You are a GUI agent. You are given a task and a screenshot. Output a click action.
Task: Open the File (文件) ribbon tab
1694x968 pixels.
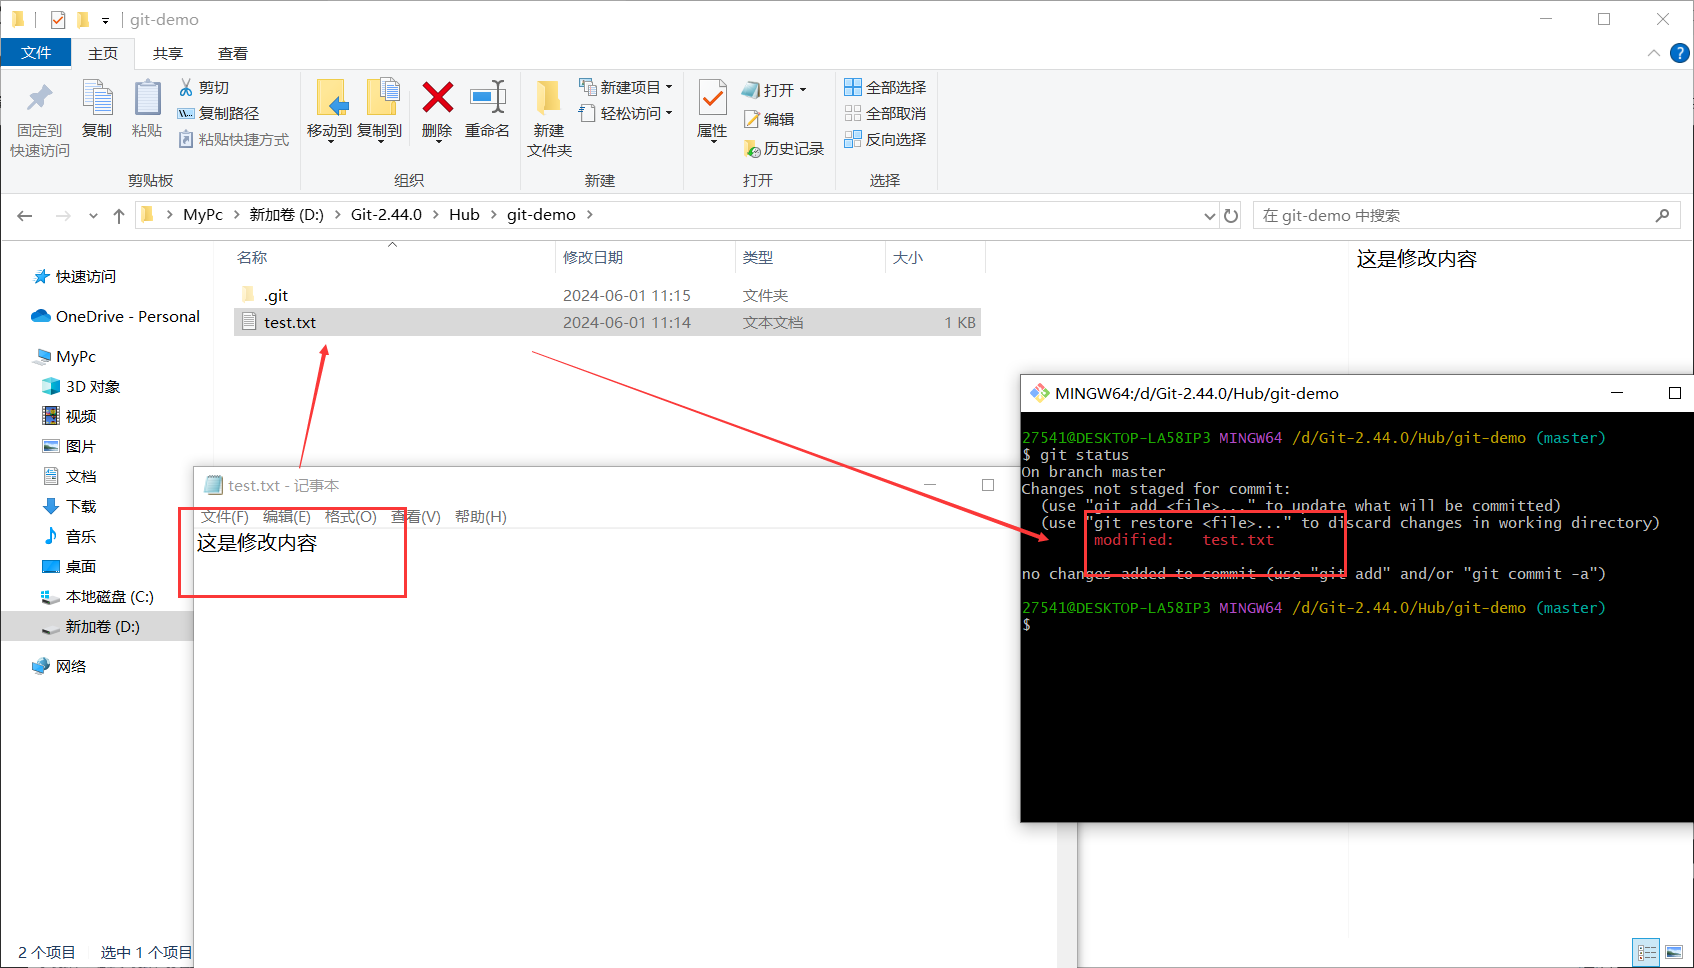pos(36,53)
